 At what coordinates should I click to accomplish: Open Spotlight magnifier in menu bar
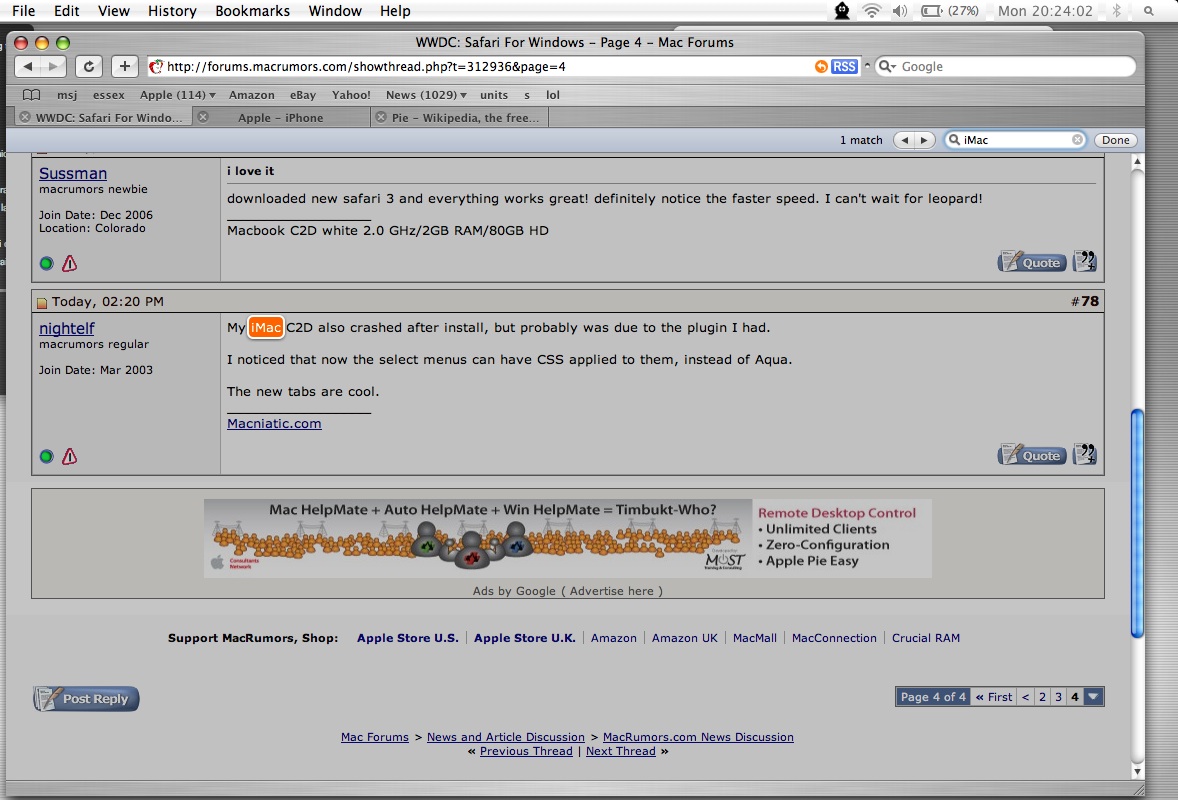(1149, 11)
